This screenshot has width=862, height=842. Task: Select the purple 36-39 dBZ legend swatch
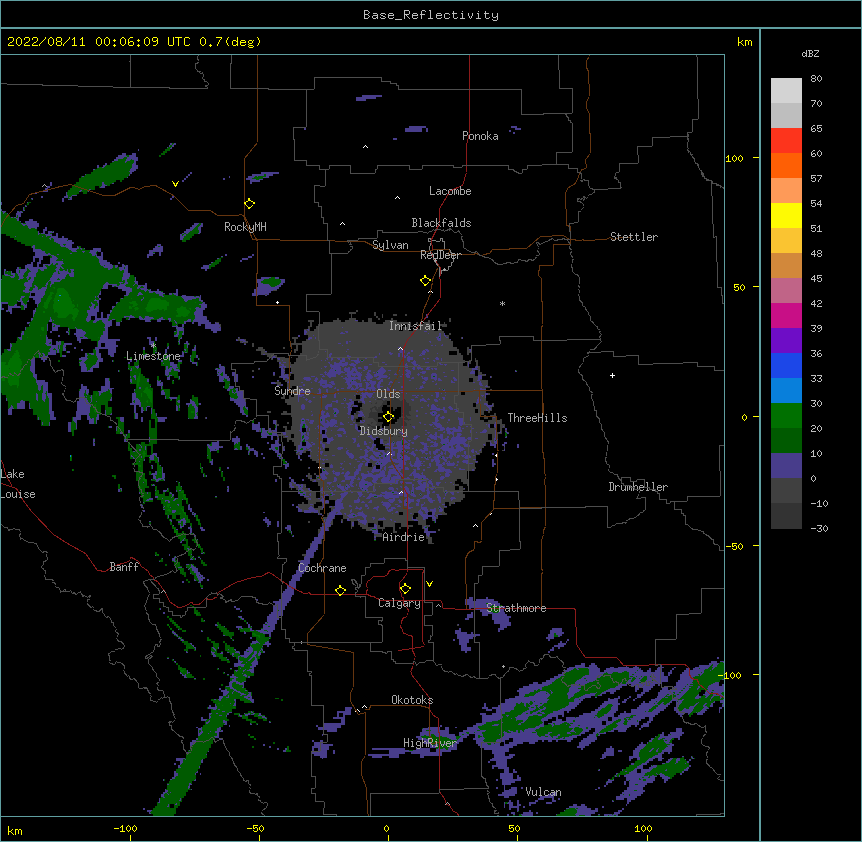click(786, 340)
